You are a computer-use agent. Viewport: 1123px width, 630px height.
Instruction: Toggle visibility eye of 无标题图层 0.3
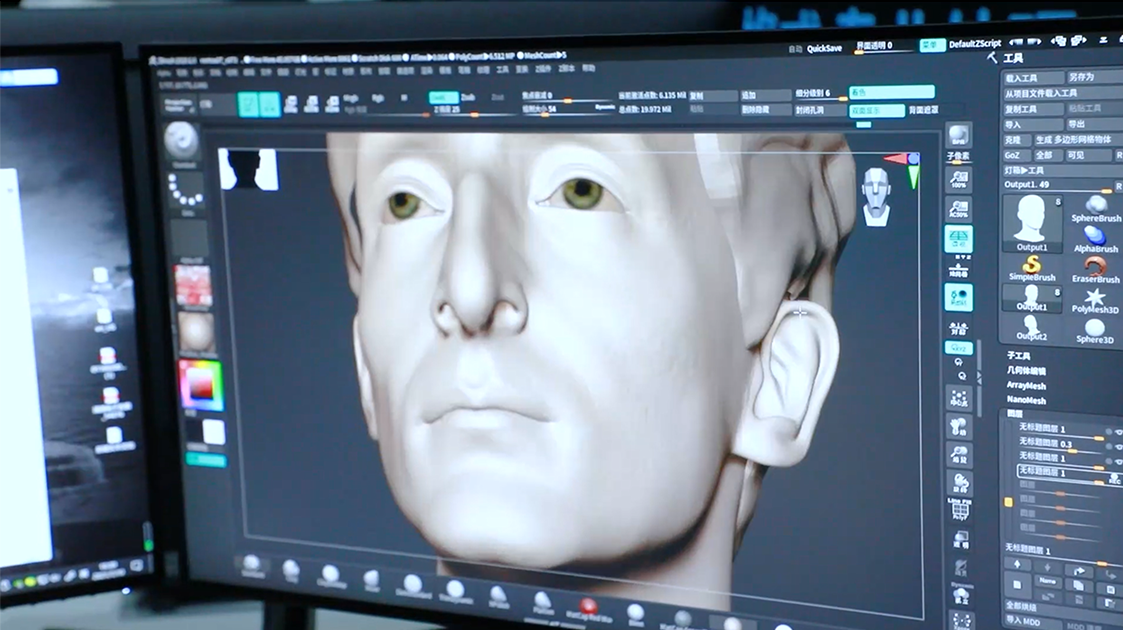(x=1118, y=446)
